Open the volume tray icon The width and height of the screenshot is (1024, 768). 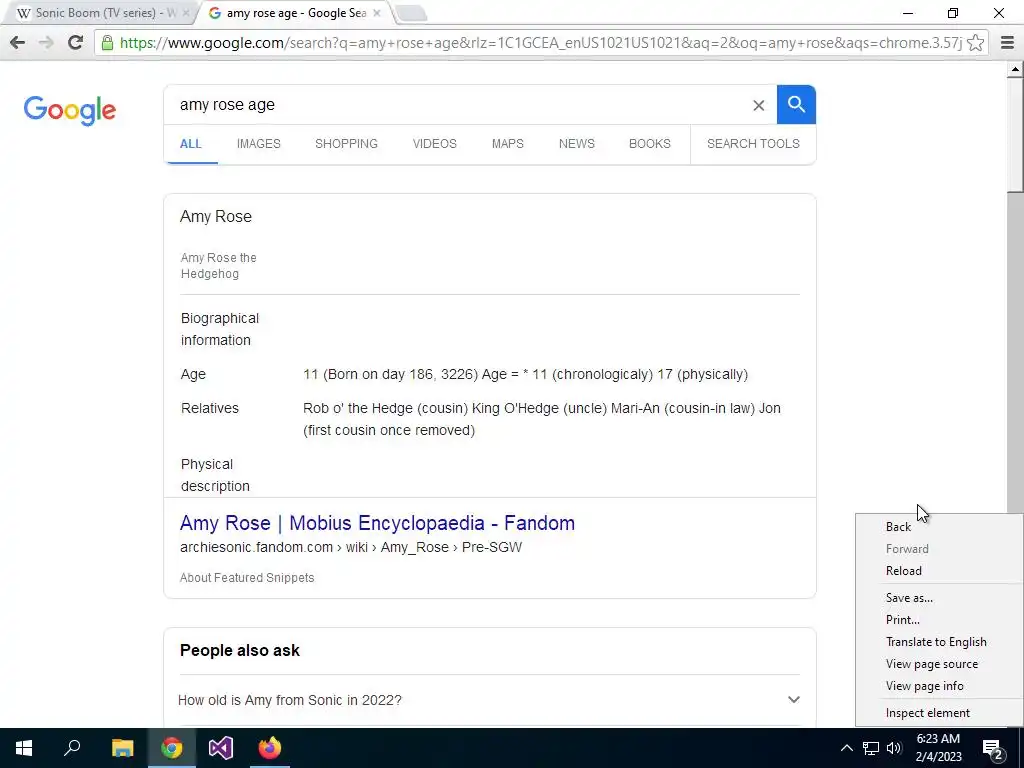point(894,748)
